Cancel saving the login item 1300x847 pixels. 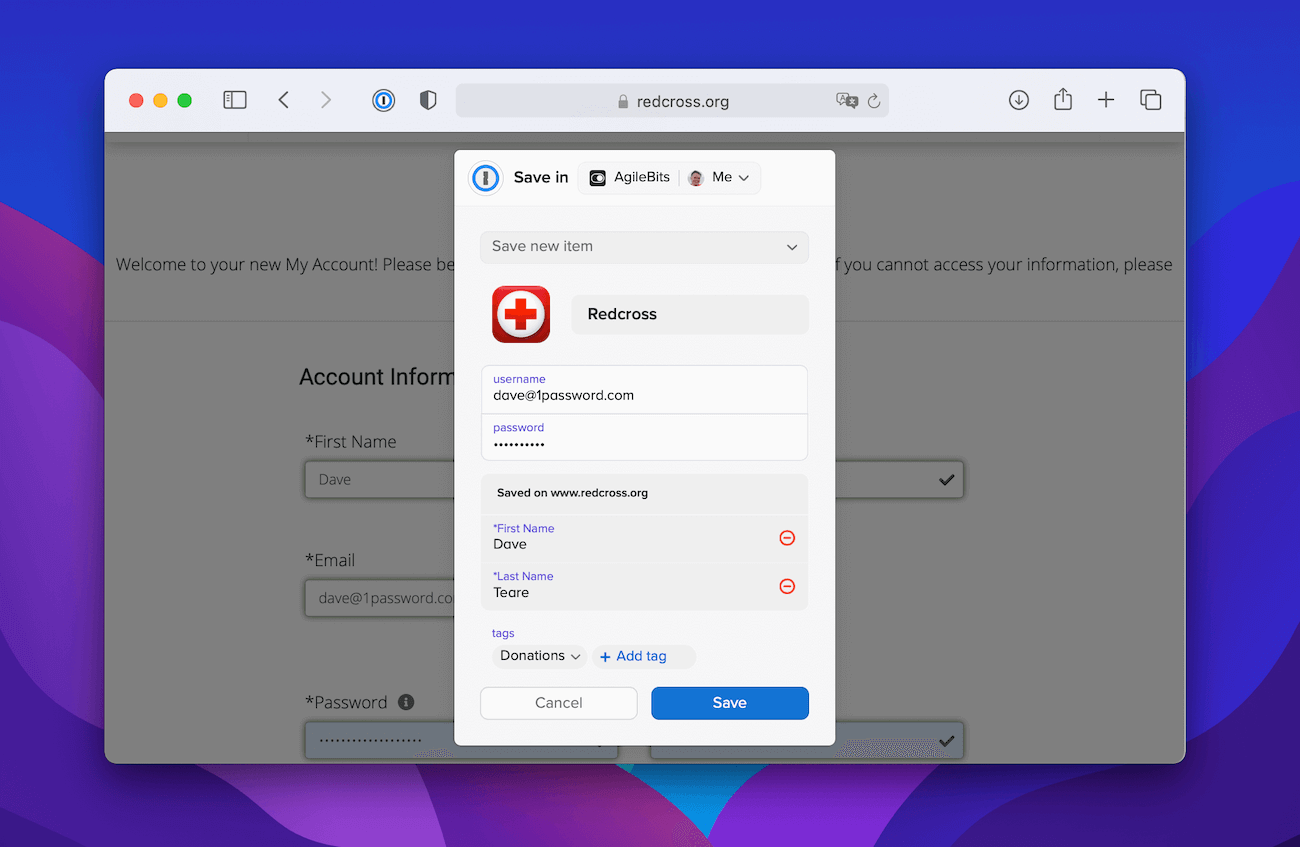558,703
